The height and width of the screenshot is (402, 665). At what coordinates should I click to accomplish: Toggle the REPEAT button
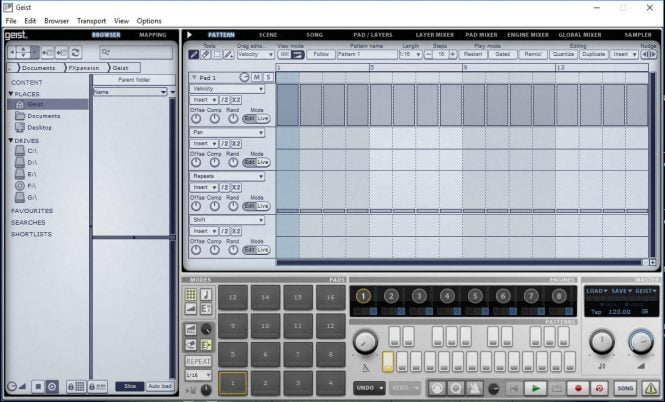point(198,361)
